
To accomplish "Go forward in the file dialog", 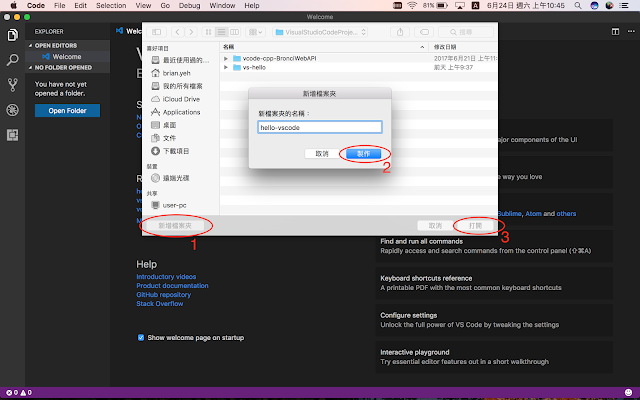I will (191, 32).
